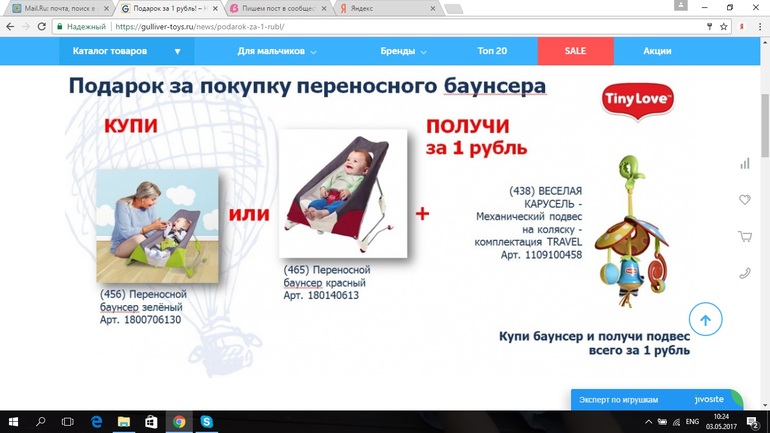Image resolution: width=770 pixels, height=433 pixels.
Task: Open the Топ 20 page
Action: tap(492, 51)
